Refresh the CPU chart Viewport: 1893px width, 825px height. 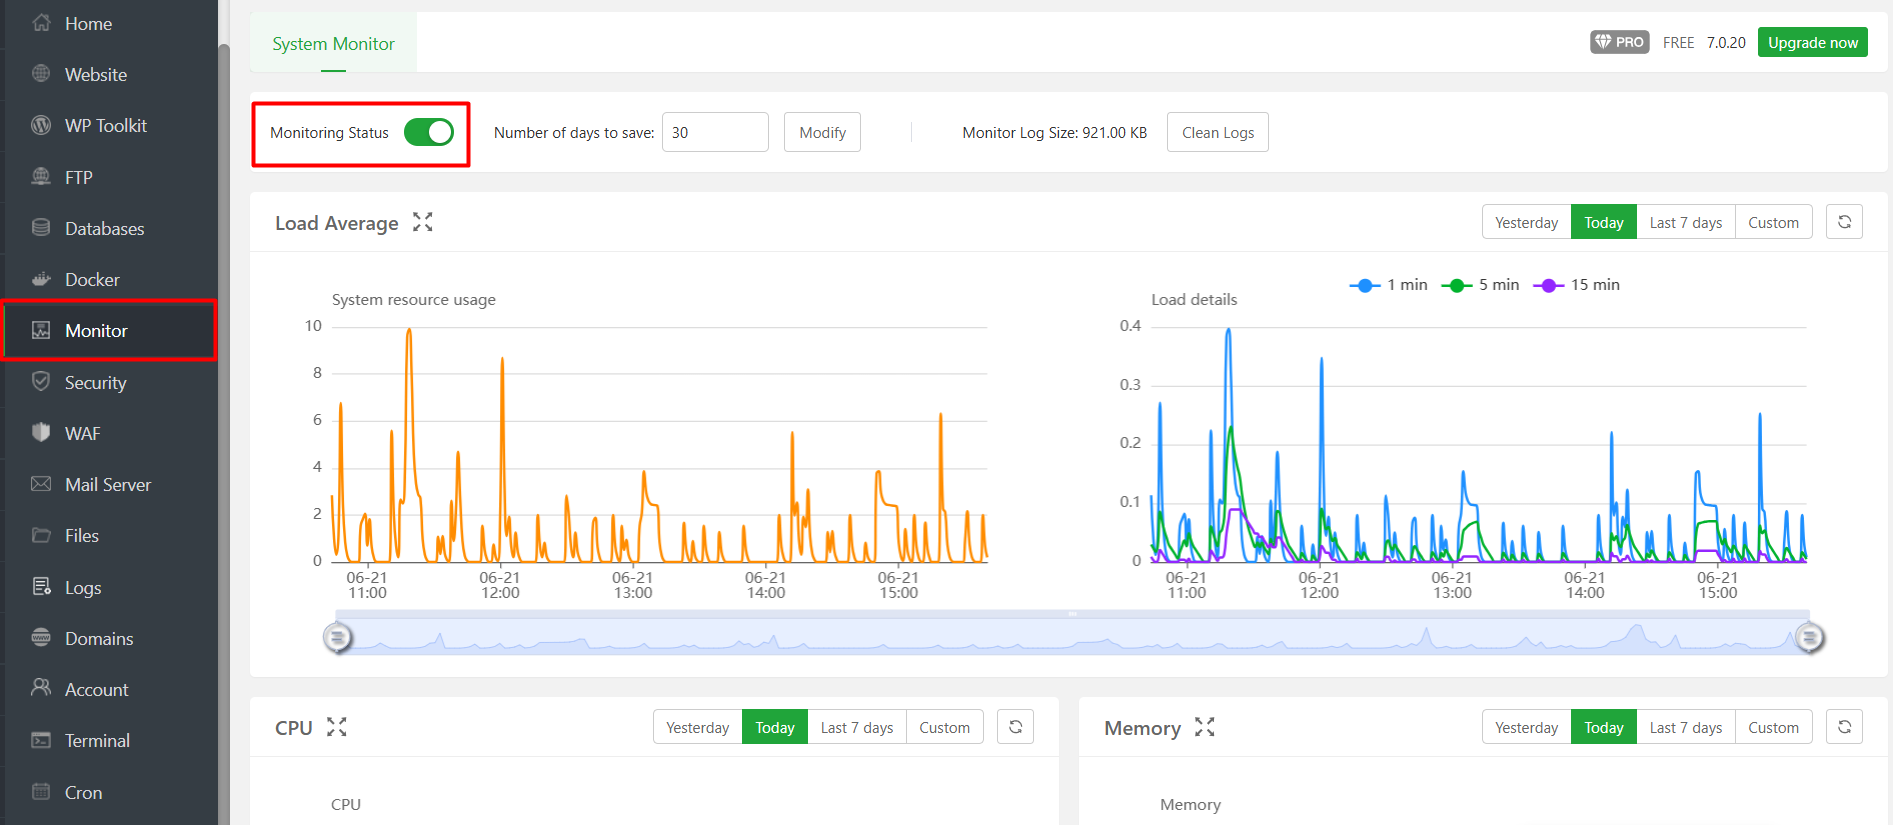pos(1015,727)
